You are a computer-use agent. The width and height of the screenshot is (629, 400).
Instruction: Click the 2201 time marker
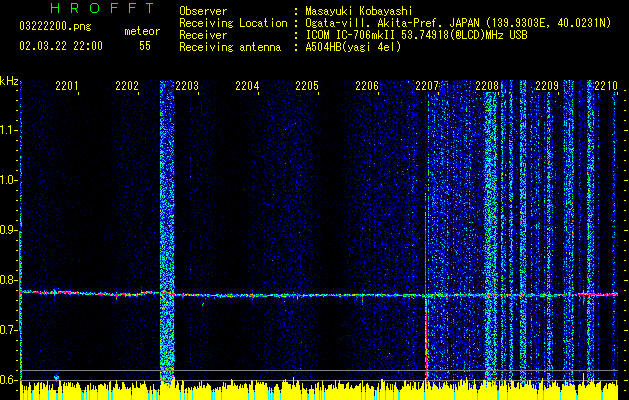point(67,86)
